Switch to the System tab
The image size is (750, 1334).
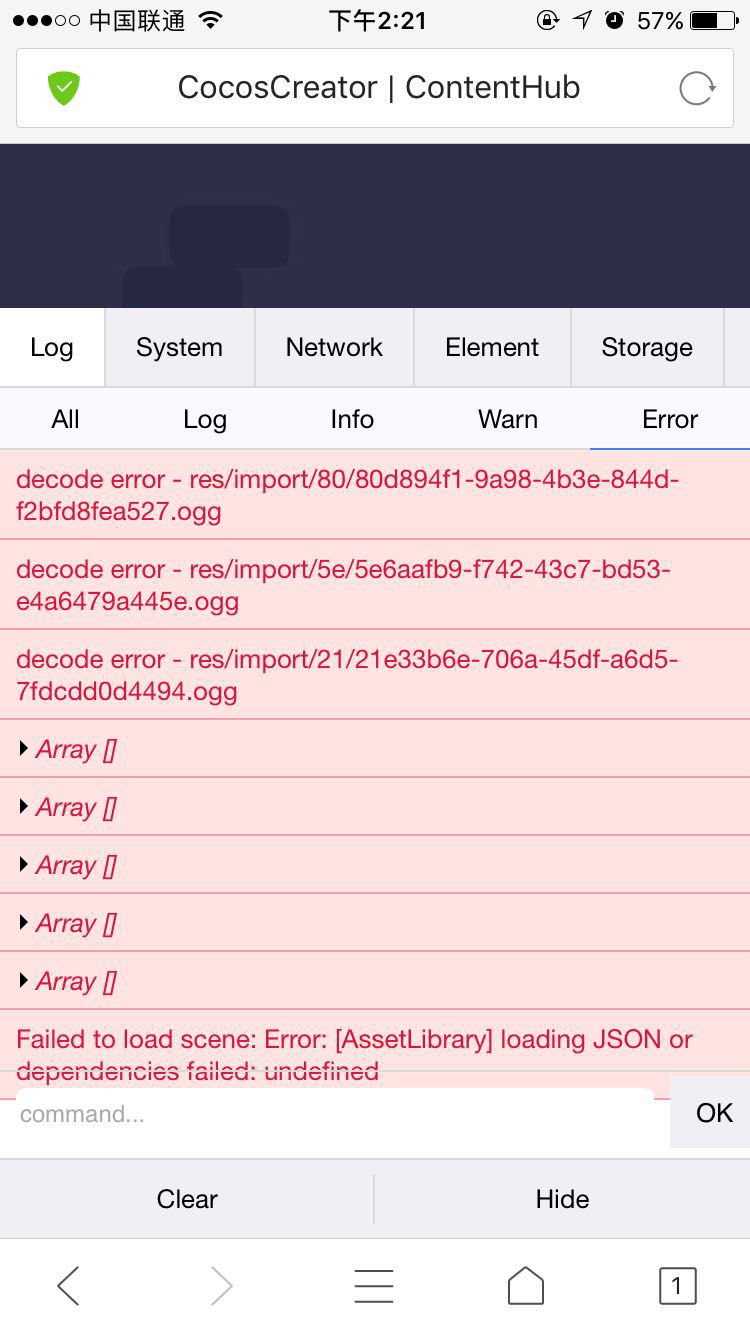(x=179, y=347)
